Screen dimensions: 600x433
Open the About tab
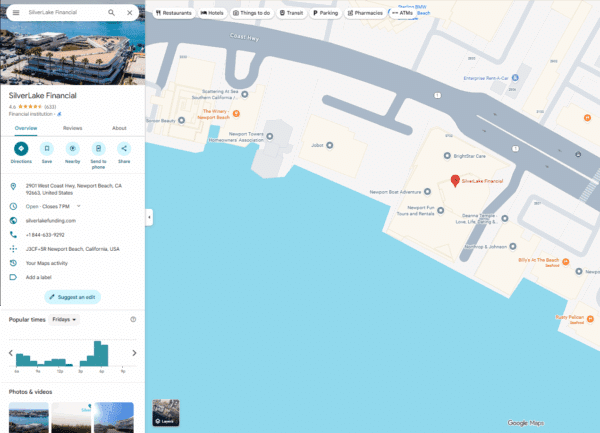pos(119,128)
